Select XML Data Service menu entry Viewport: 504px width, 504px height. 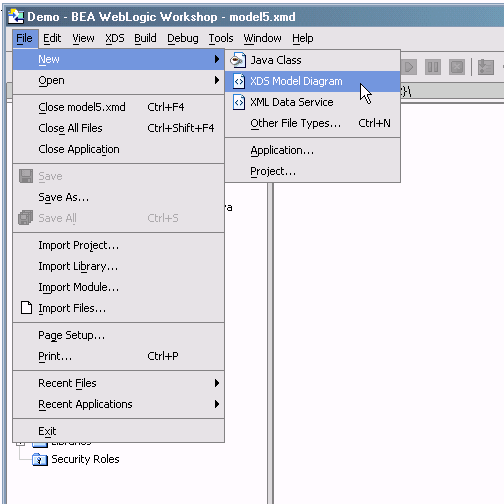[313, 102]
